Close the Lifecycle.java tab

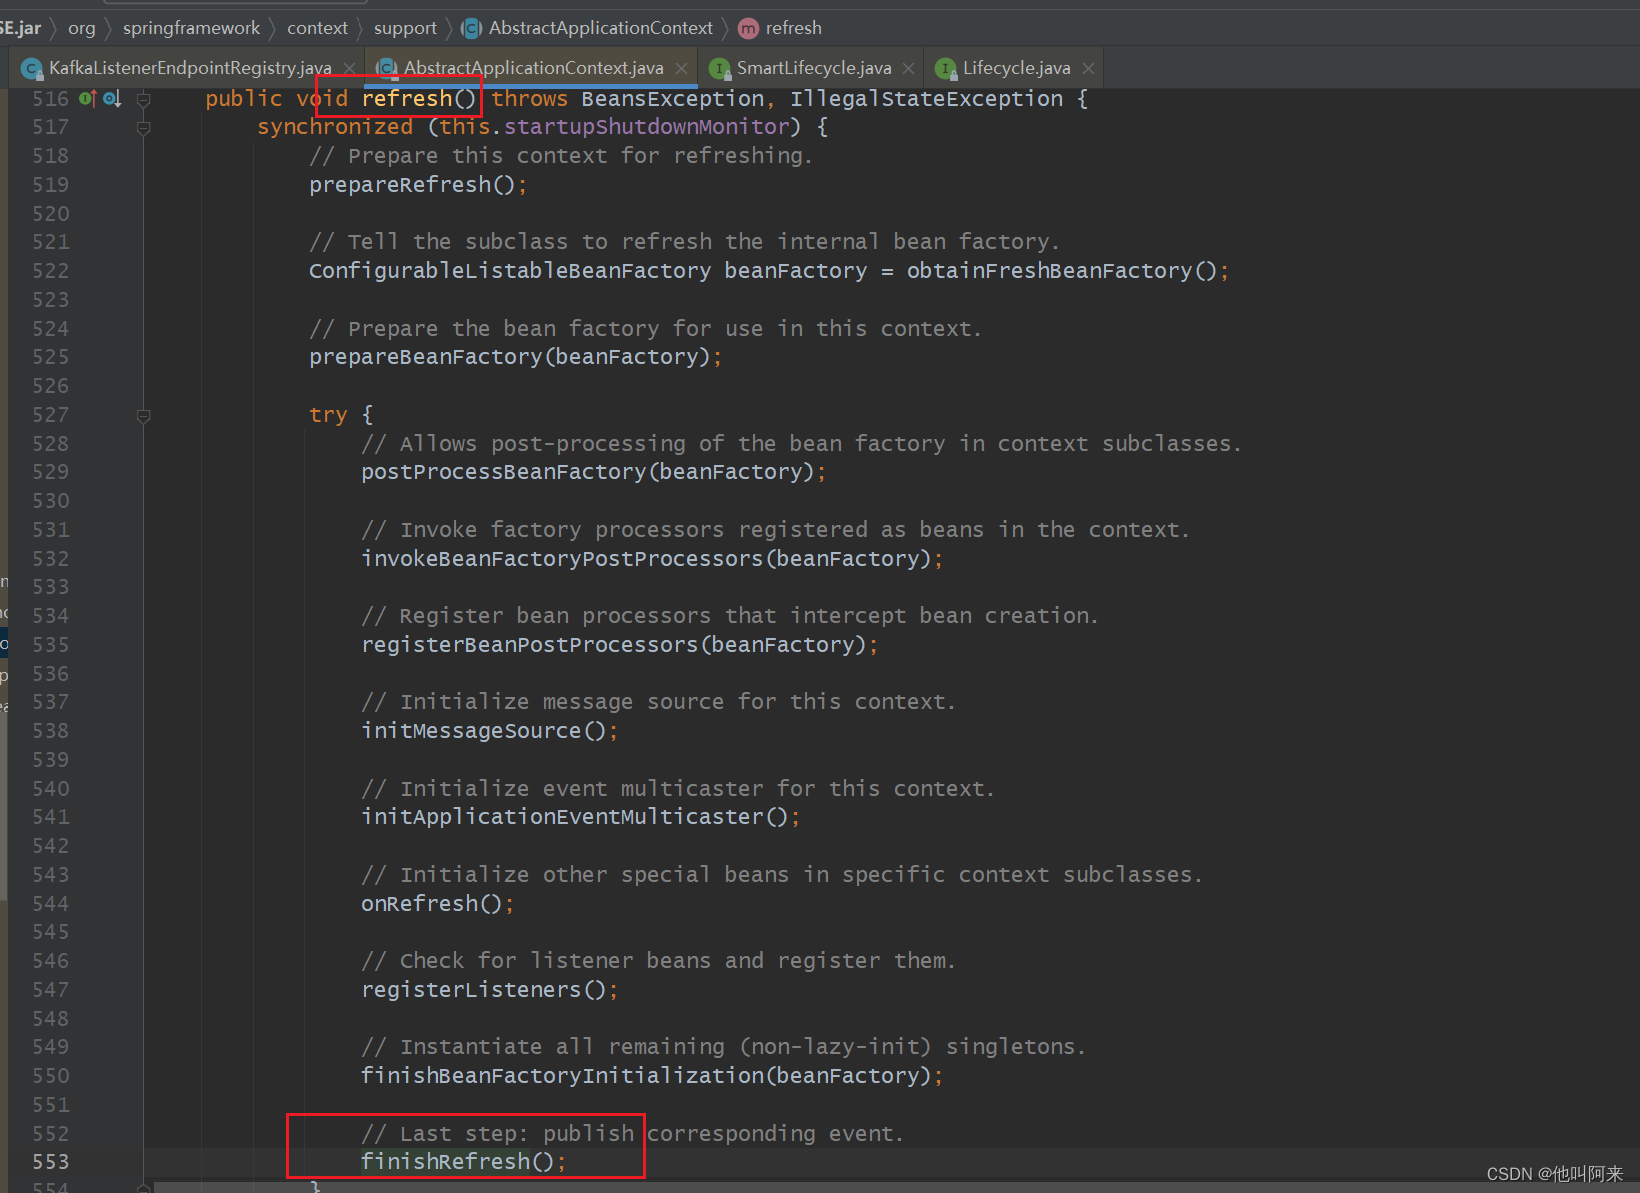[x=1088, y=68]
